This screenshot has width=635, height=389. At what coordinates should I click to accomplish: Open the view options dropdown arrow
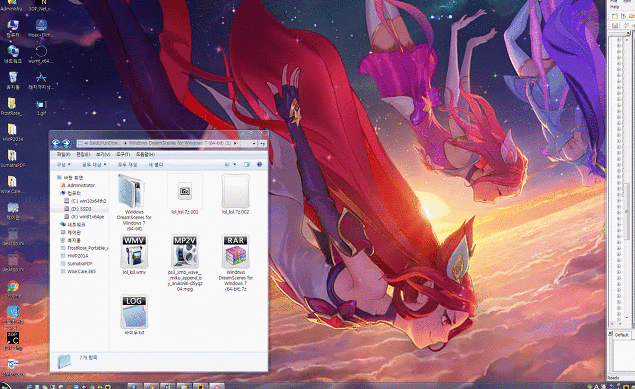tap(234, 165)
